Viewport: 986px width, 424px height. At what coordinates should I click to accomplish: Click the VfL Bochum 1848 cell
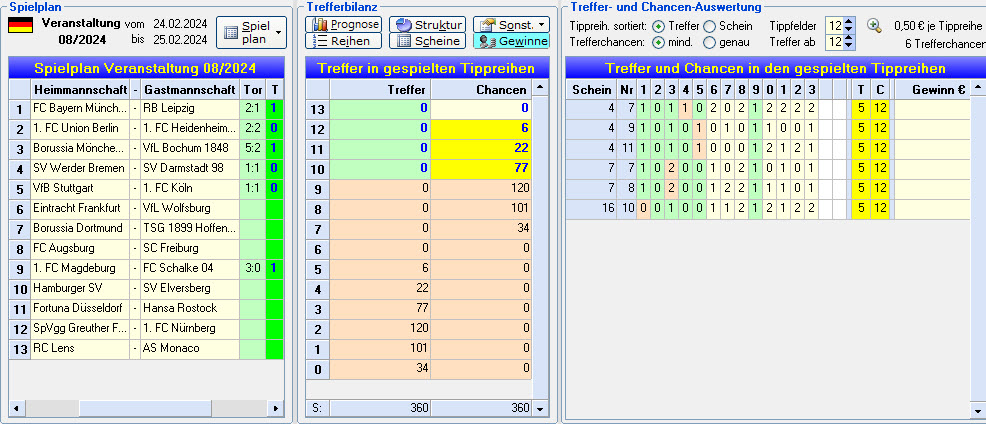(x=190, y=148)
